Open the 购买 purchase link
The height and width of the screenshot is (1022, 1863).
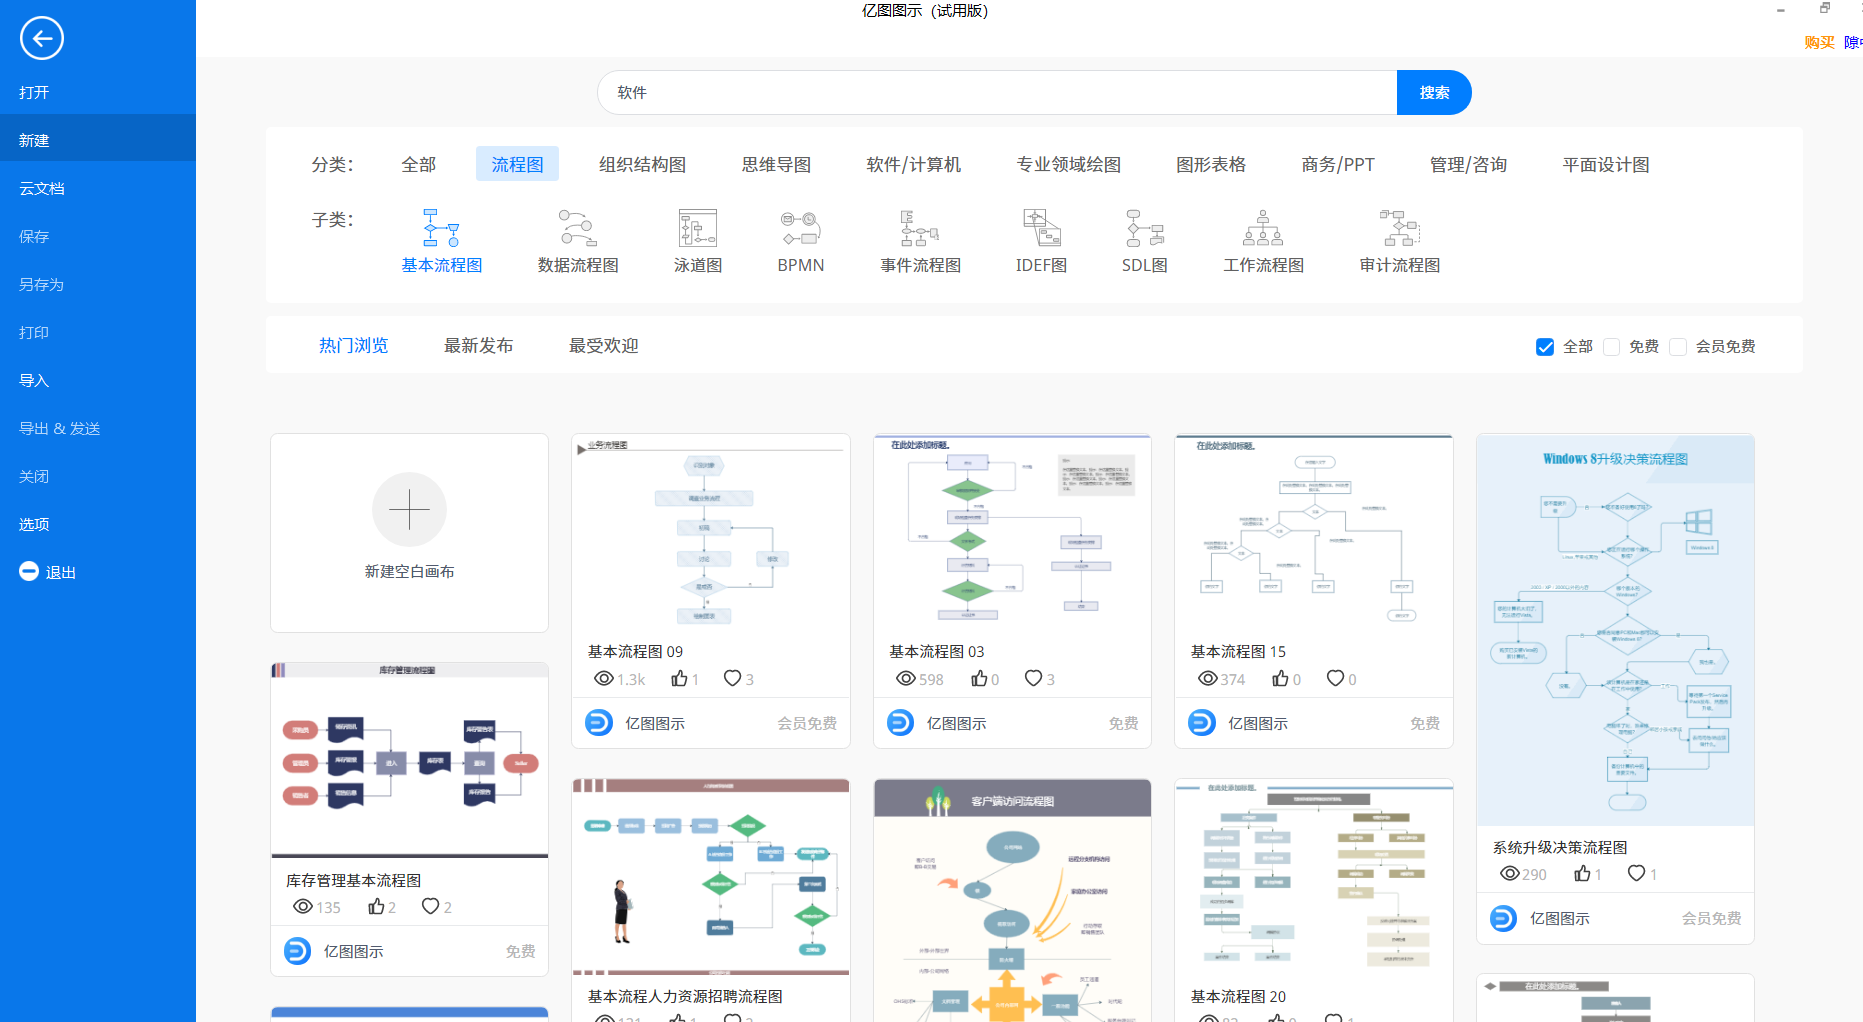[1817, 42]
